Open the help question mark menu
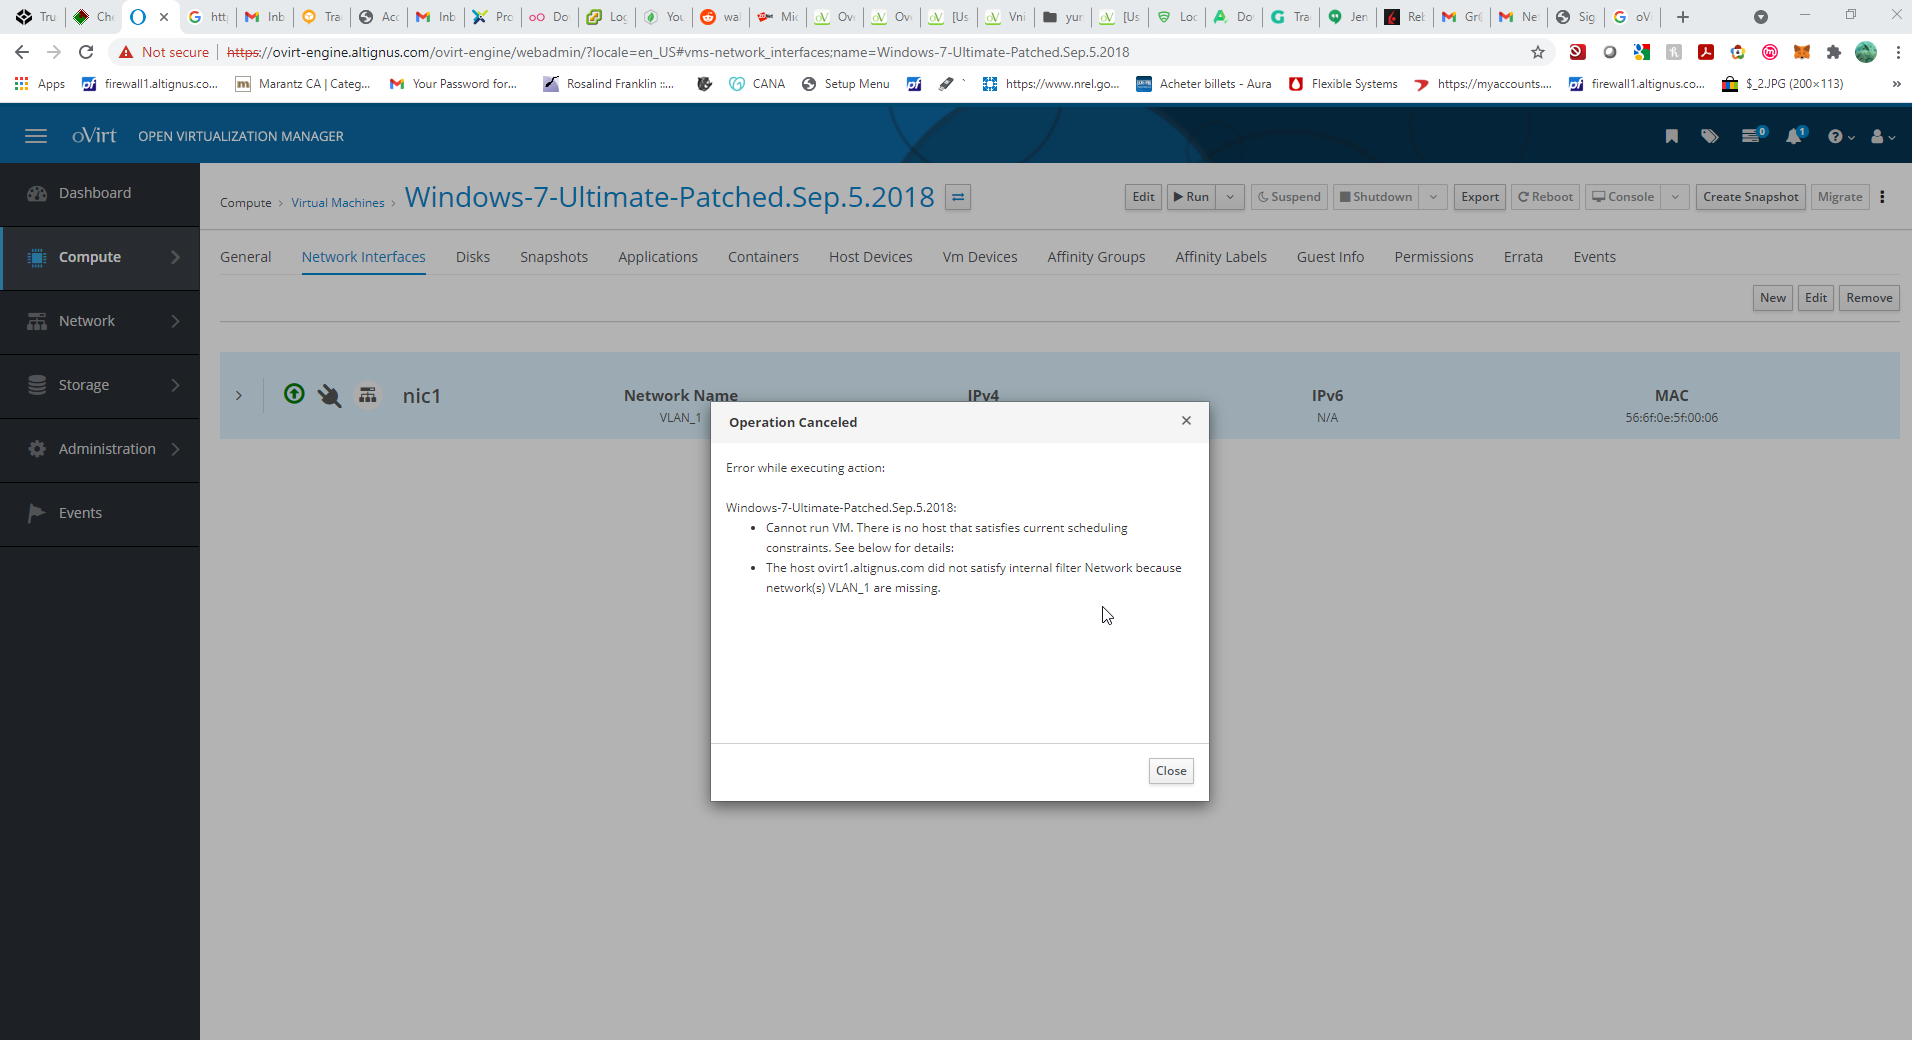This screenshot has width=1912, height=1040. click(x=1839, y=136)
